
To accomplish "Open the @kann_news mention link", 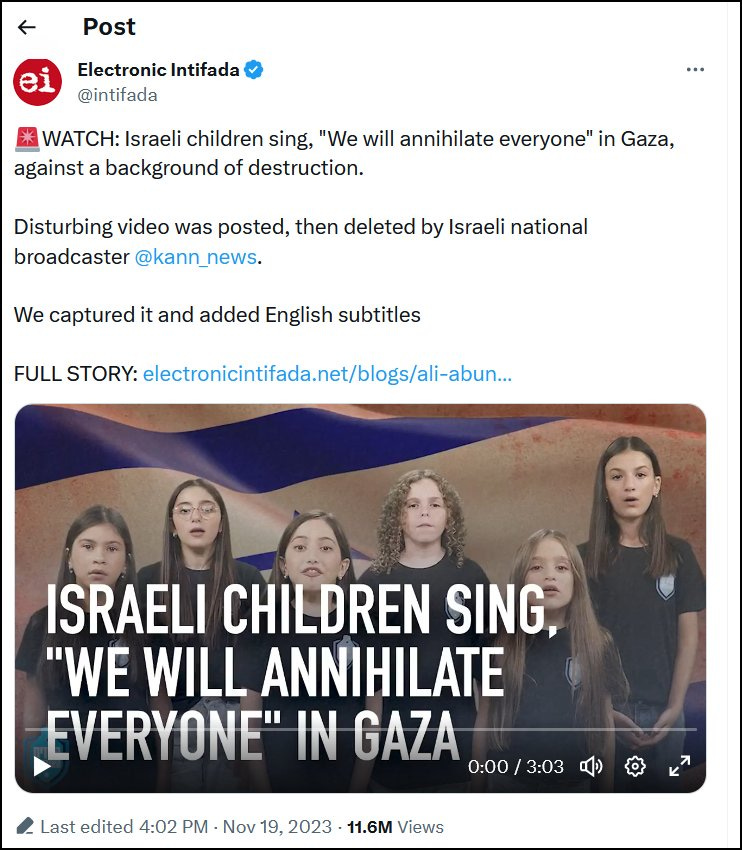I will pyautogui.click(x=196, y=256).
